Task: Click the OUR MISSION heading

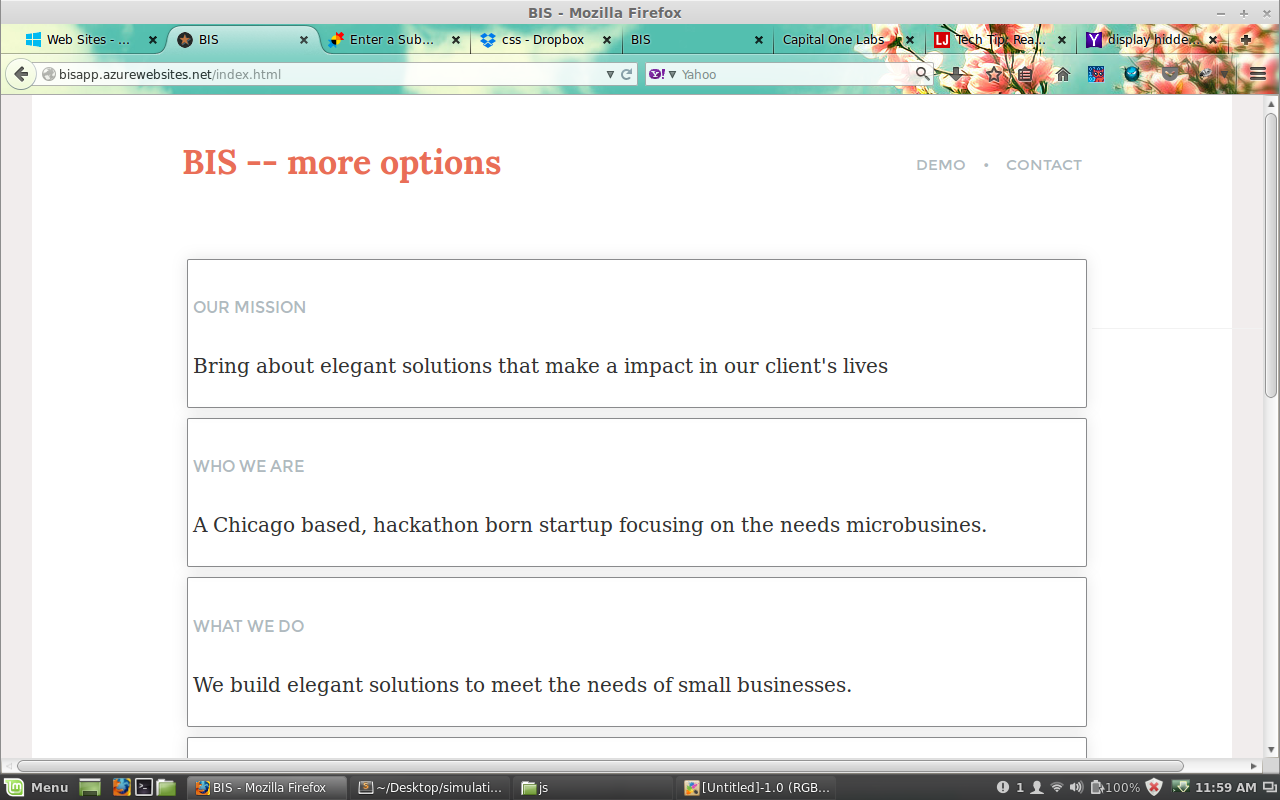Action: (250, 307)
